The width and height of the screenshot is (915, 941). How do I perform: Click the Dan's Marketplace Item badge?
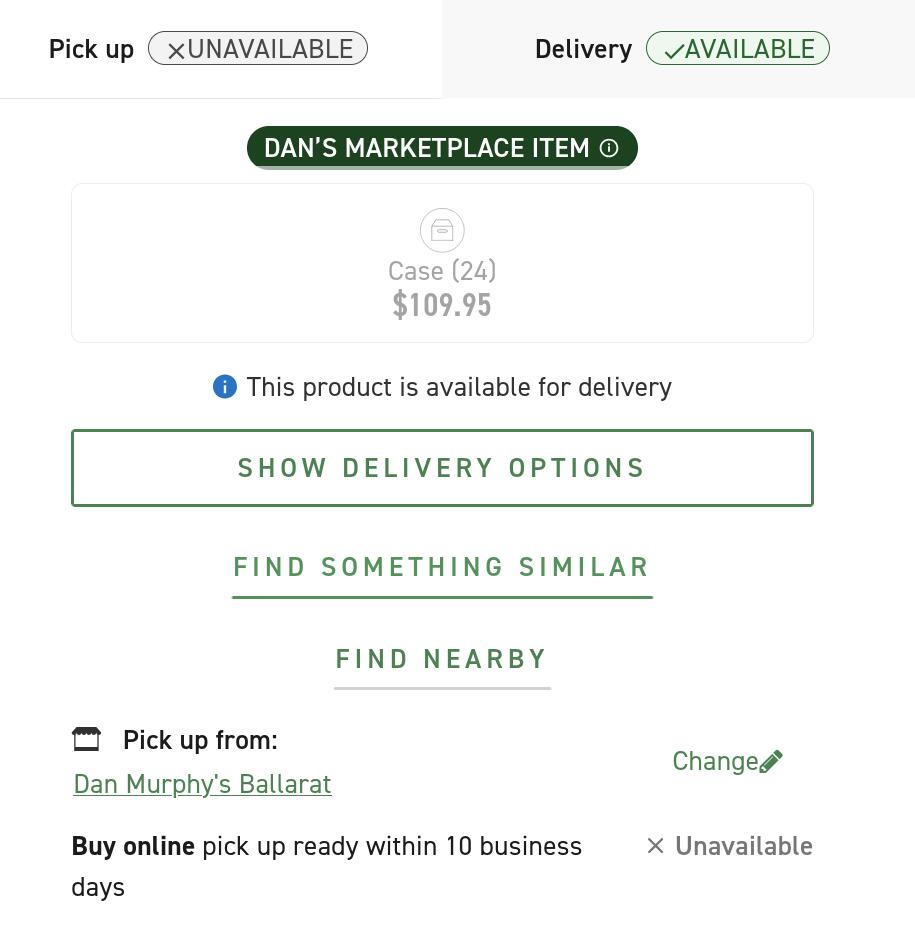[x=427, y=148]
